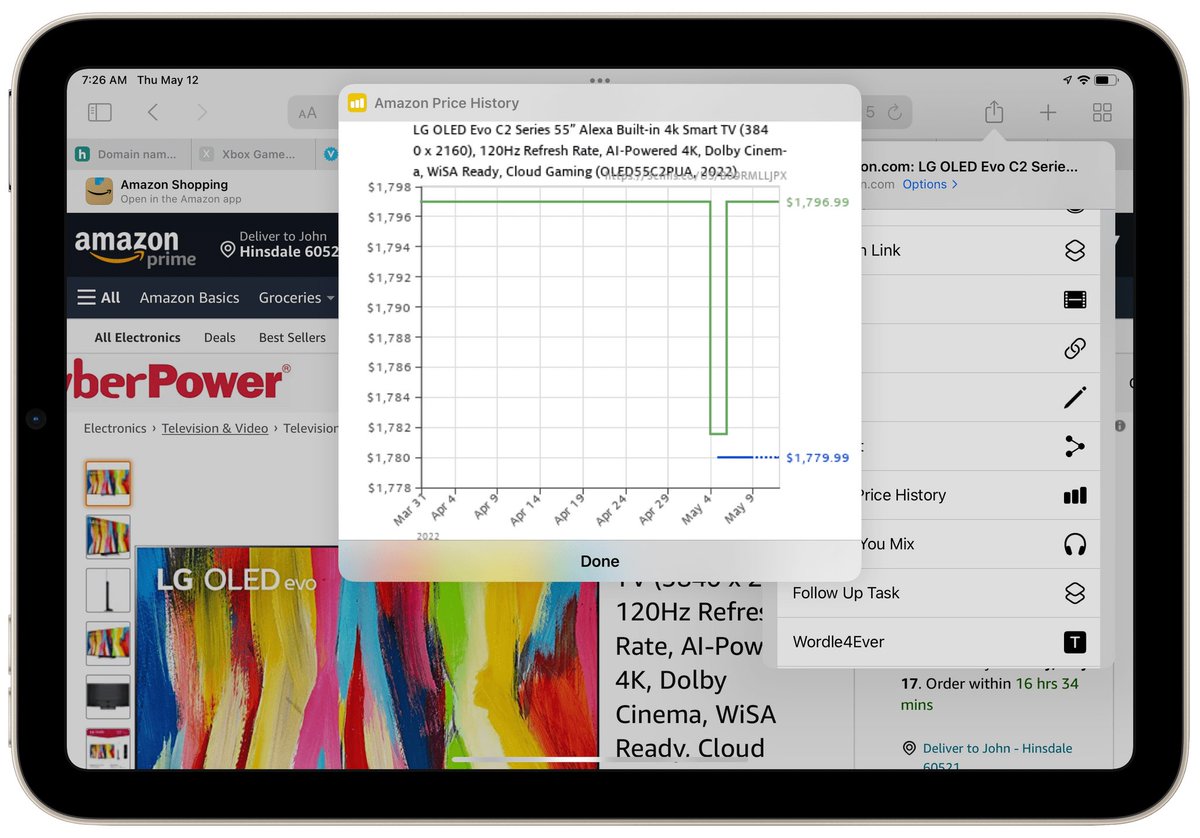Open Safari sidebar panel icon
1200x838 pixels.
100,113
